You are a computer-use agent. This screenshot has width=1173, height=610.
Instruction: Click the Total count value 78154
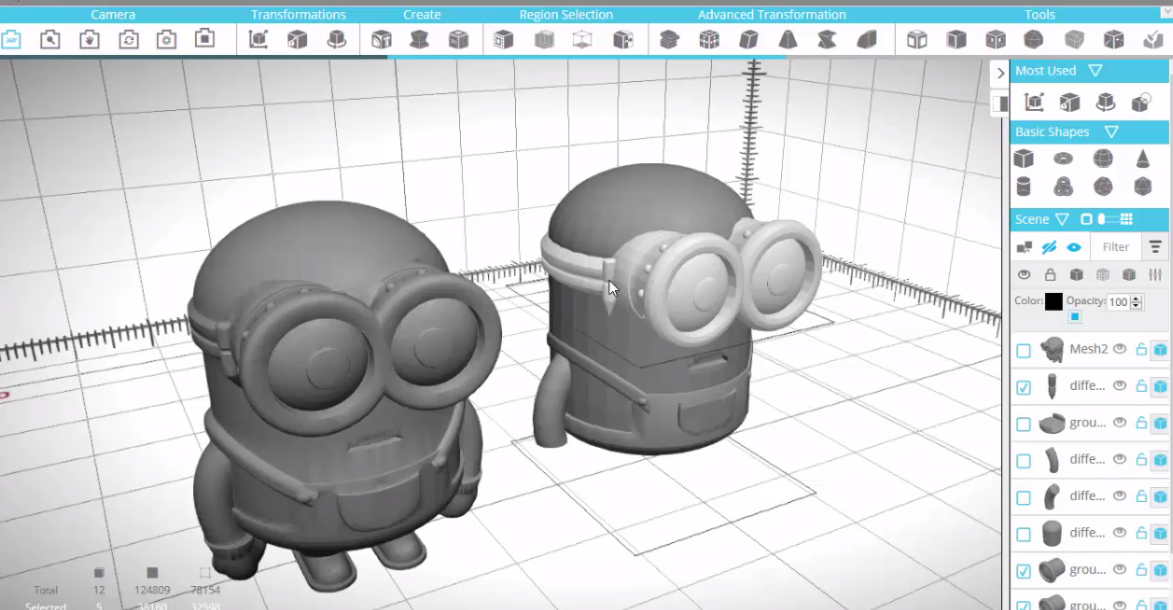[x=205, y=590]
